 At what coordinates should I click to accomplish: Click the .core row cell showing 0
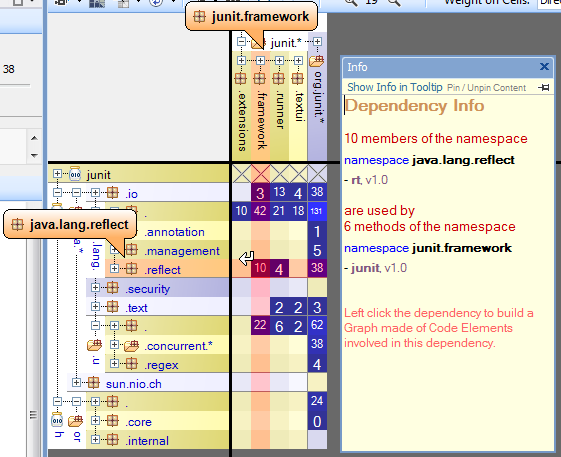pyautogui.click(x=317, y=421)
